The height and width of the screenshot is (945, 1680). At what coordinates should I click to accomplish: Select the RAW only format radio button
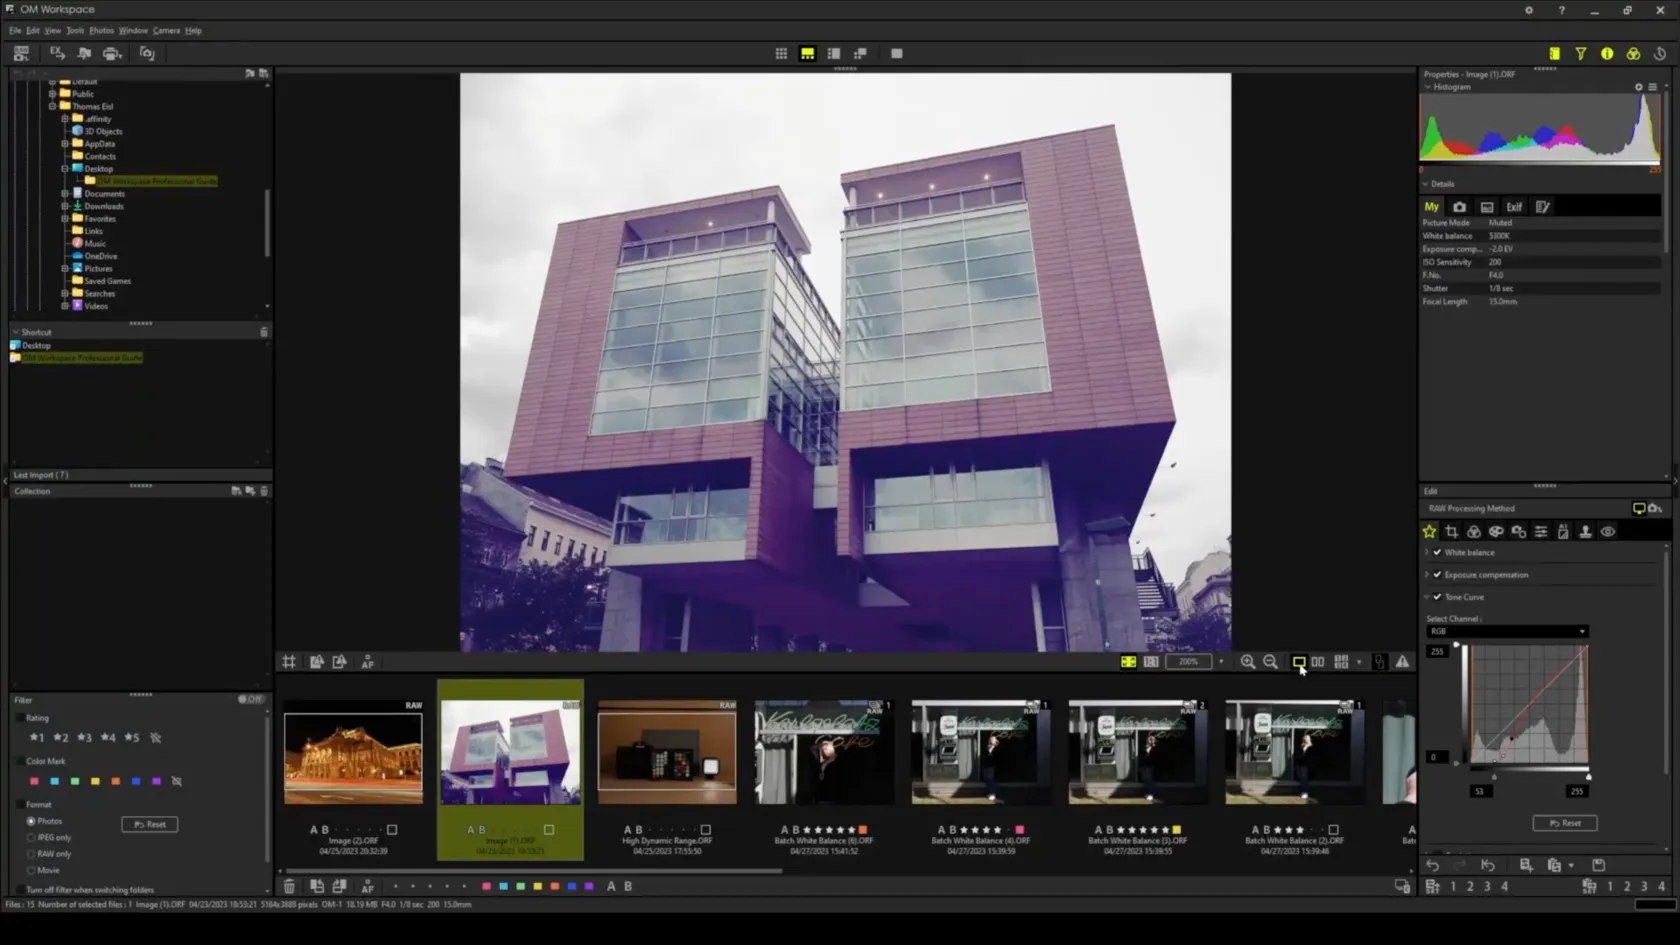[x=31, y=854]
